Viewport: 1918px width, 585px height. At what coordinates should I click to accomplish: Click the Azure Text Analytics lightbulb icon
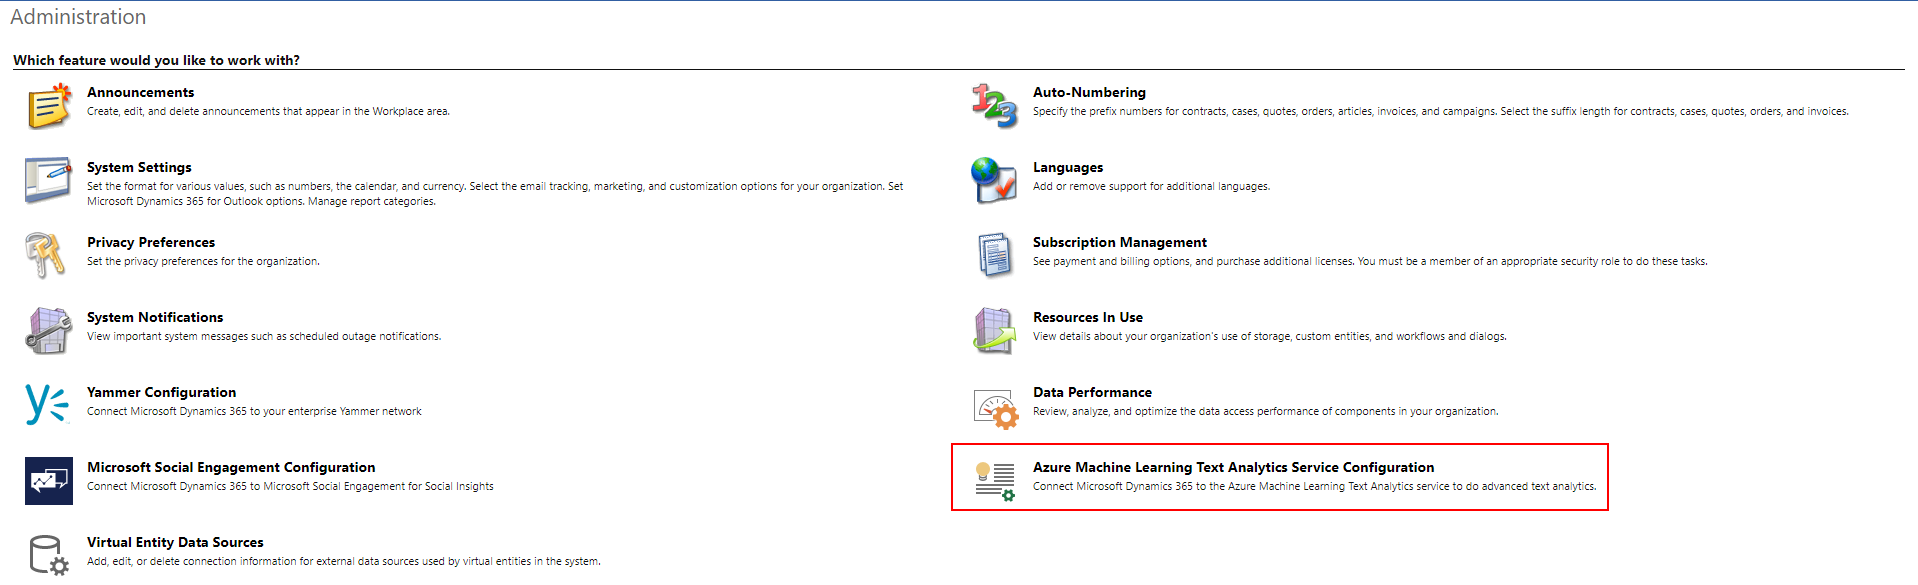[x=994, y=481]
